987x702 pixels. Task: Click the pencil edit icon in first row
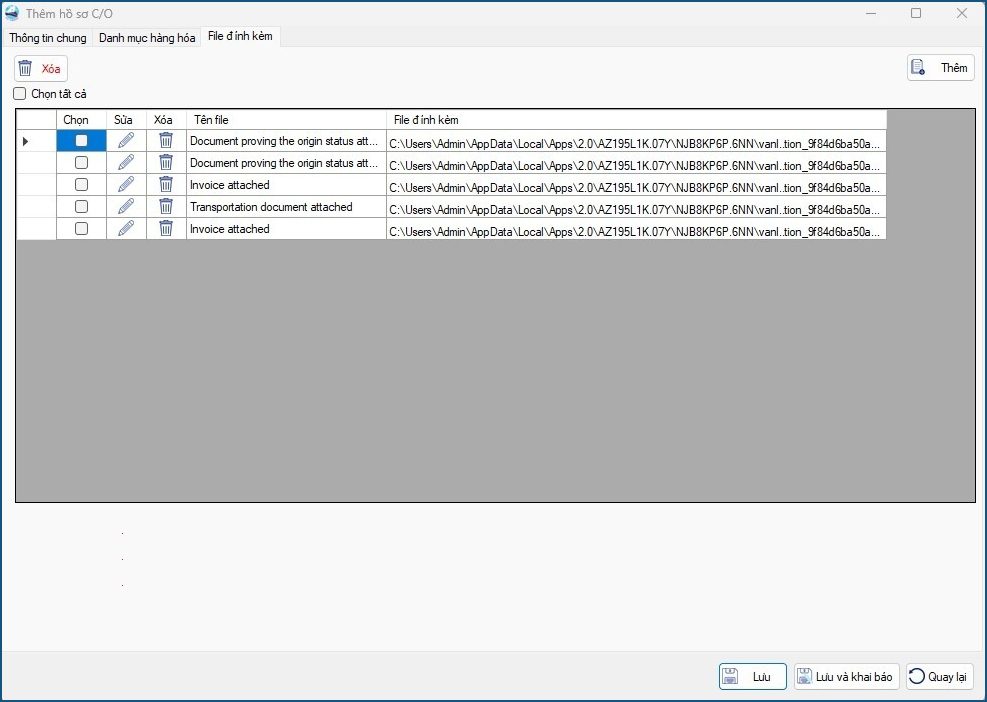click(x=126, y=141)
